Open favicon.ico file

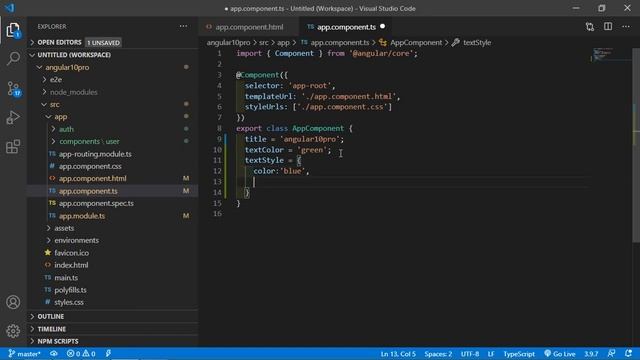pyautogui.click(x=71, y=253)
